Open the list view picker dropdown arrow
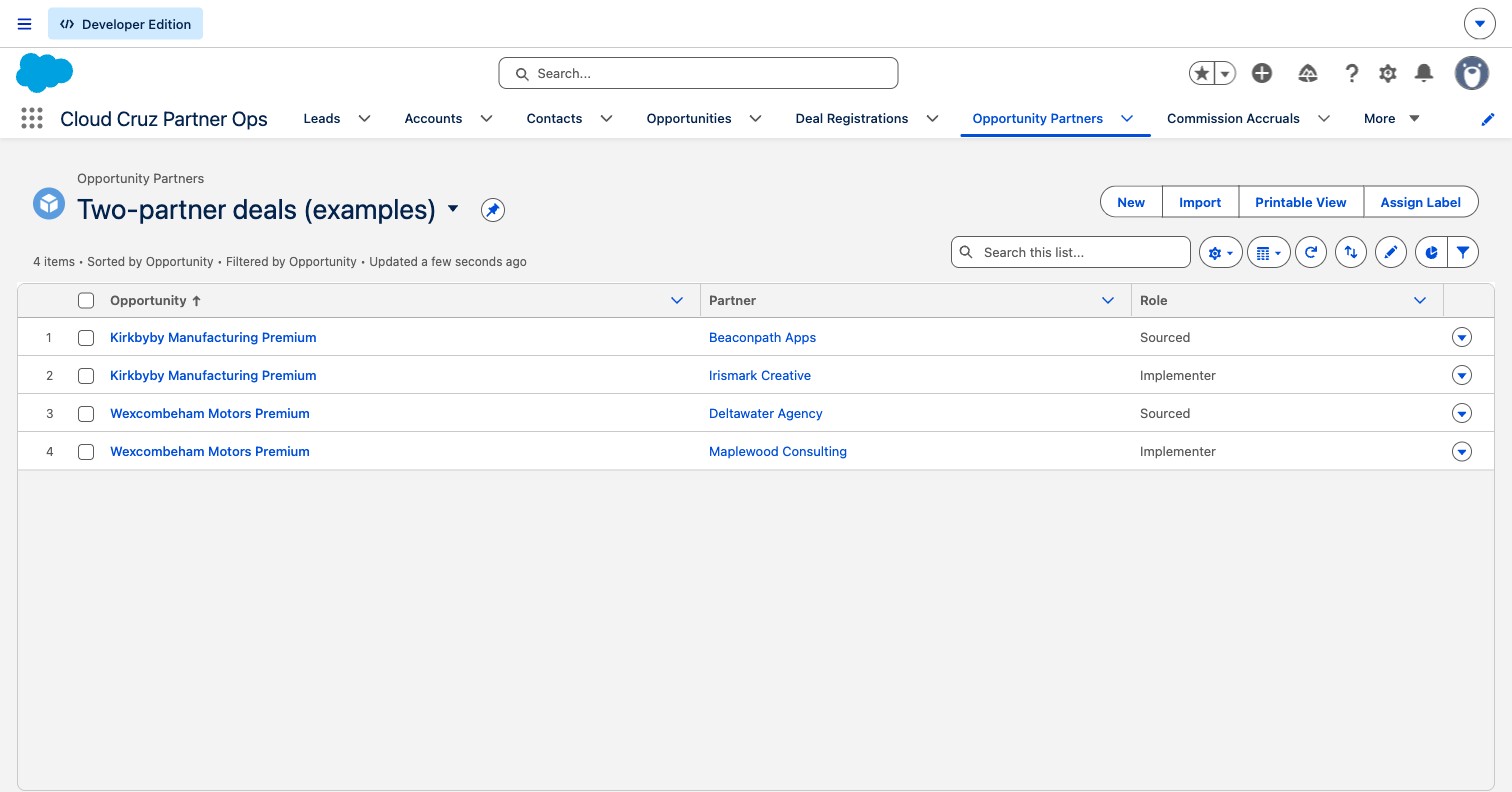 click(x=453, y=209)
